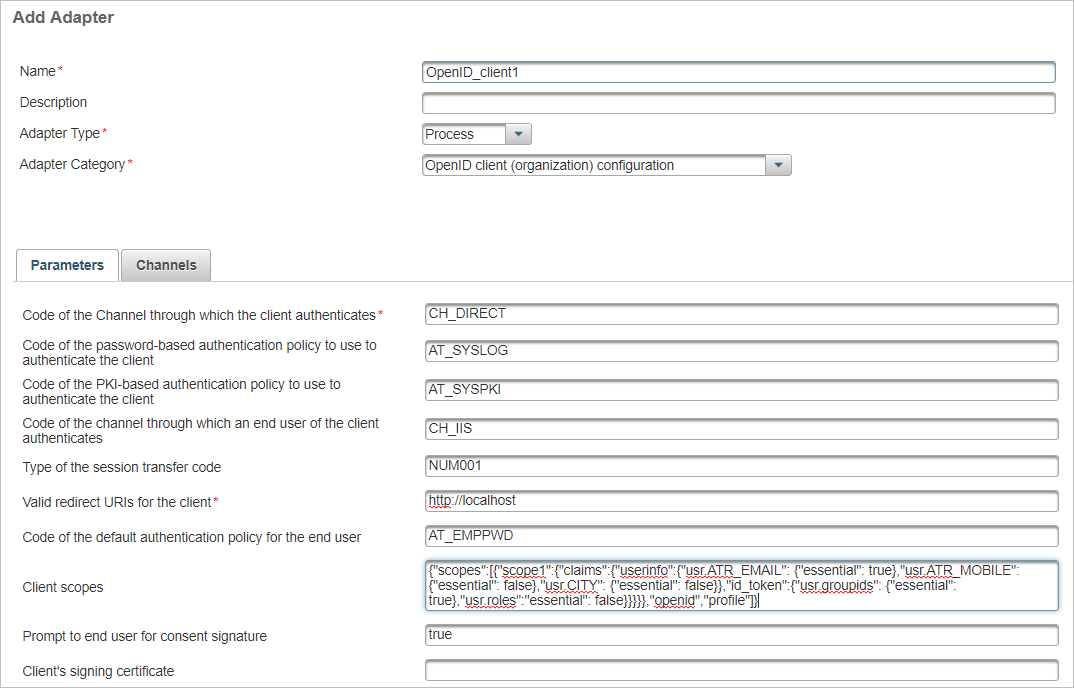Select the AT_SYSLOG password policy field
Viewport: 1074px width, 688px height.
[741, 352]
